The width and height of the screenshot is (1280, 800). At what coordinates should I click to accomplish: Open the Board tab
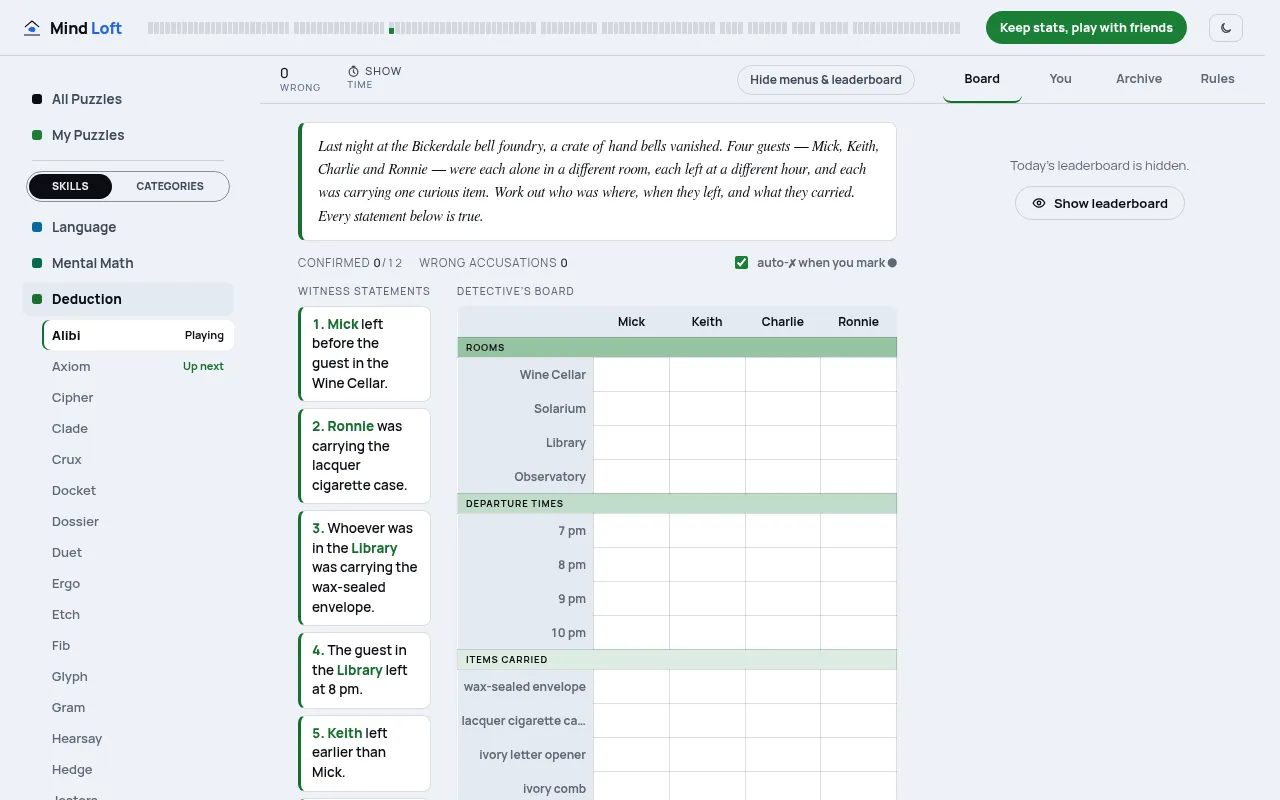pos(982,79)
